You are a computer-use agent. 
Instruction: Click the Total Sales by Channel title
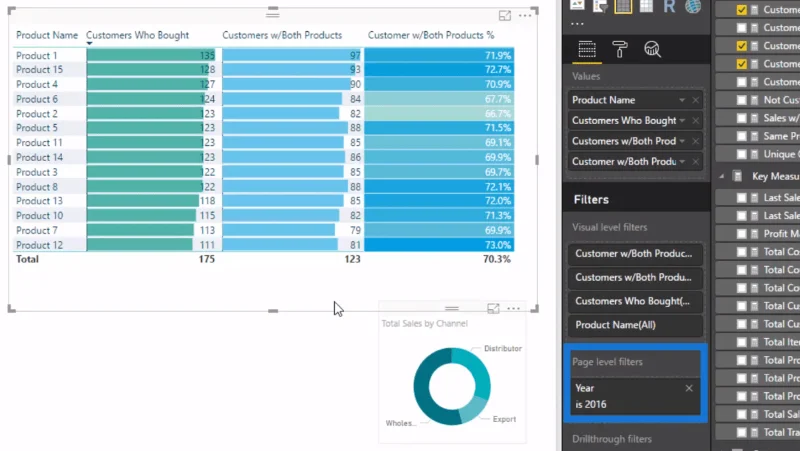(424, 323)
